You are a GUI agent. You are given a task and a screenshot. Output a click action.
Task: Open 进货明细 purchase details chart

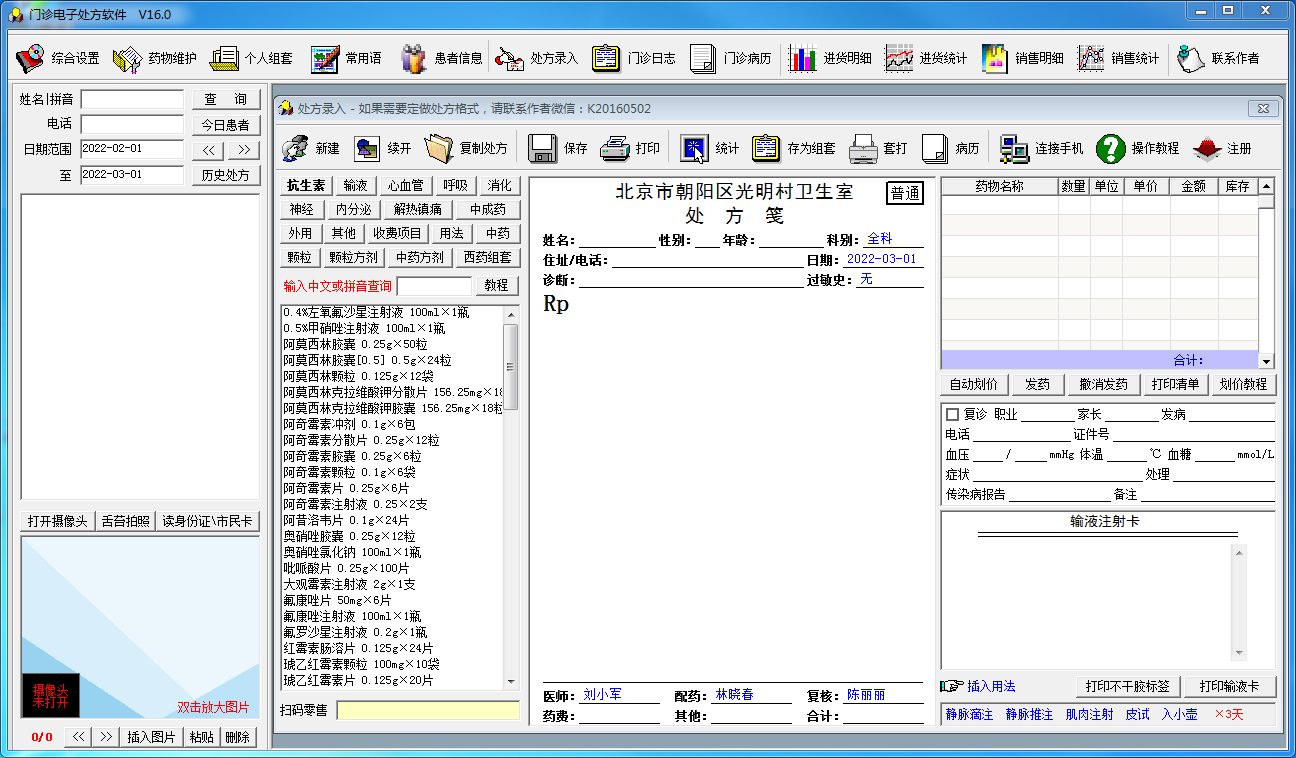830,58
